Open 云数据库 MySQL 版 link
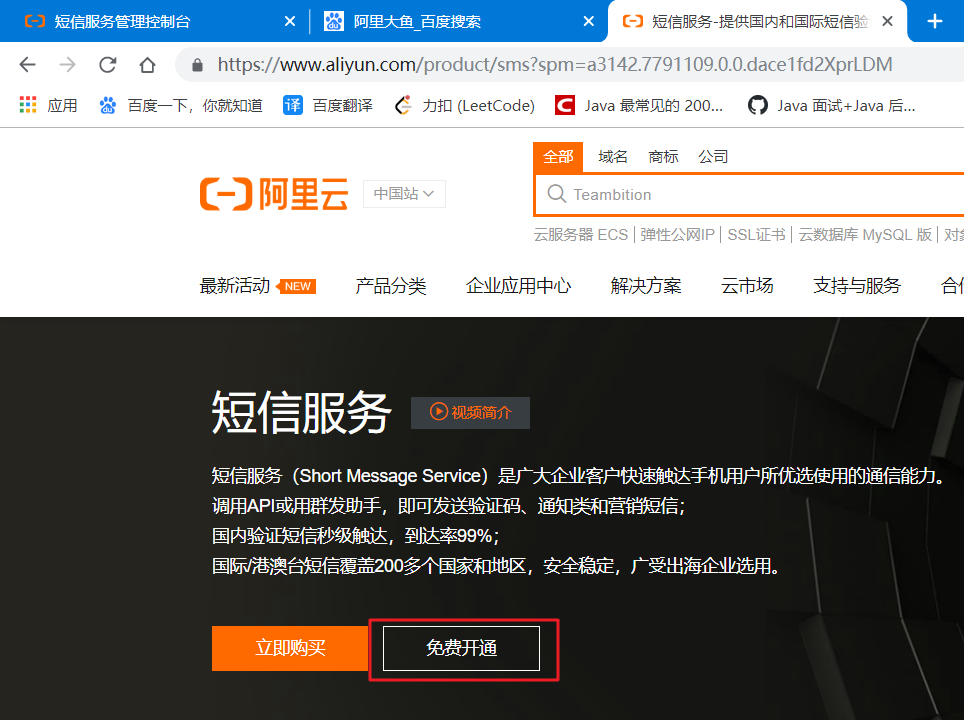Image resolution: width=964 pixels, height=720 pixels. (x=865, y=235)
